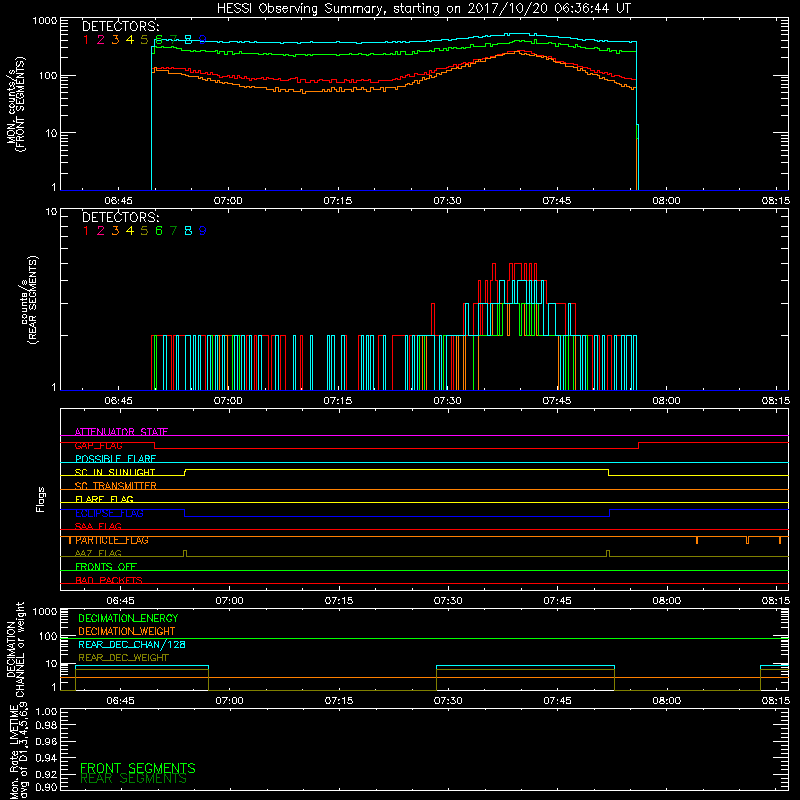Click the vertical Flags axis label
The height and width of the screenshot is (800, 800).
coord(41,499)
